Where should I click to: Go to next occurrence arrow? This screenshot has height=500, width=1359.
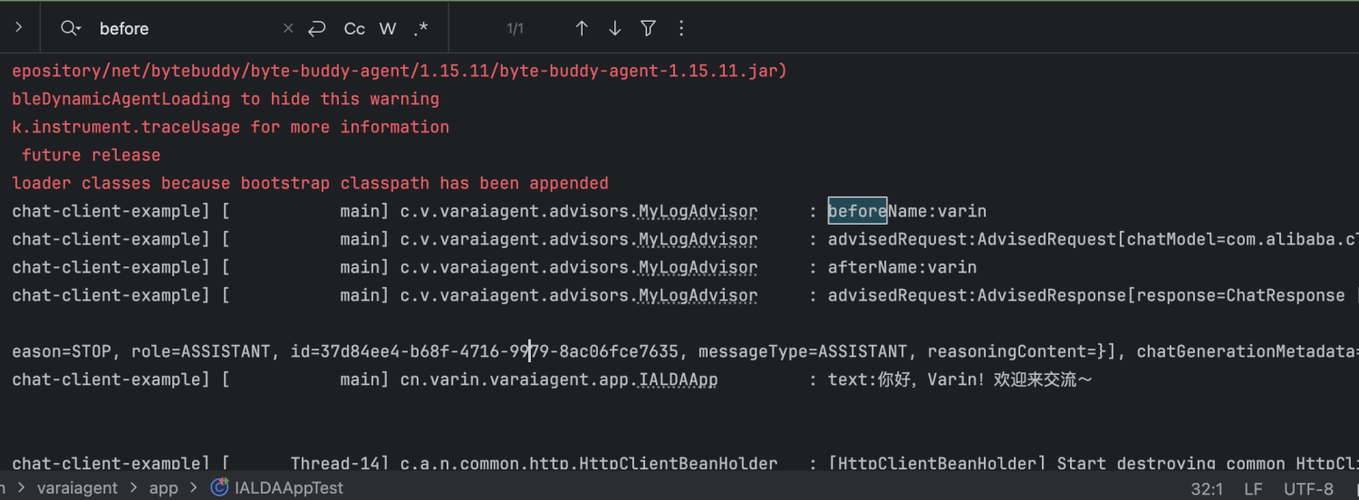tap(615, 29)
